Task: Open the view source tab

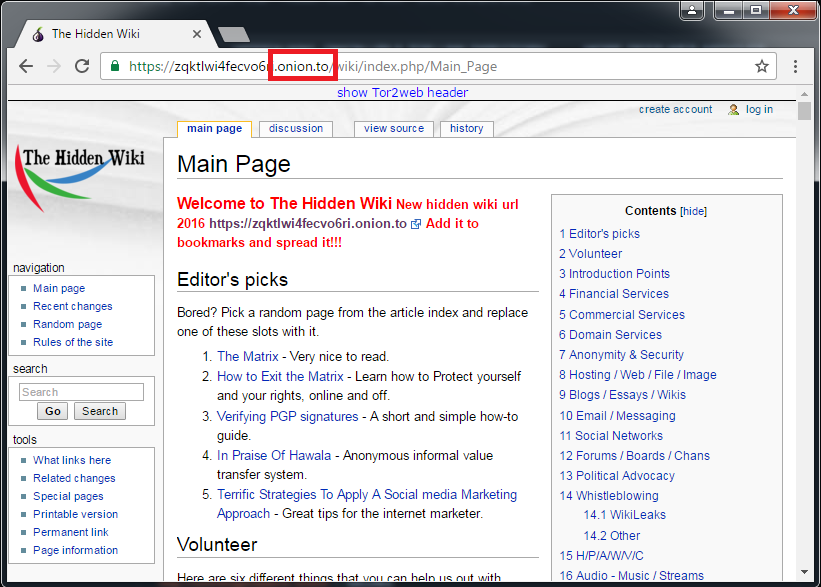Action: click(x=394, y=129)
